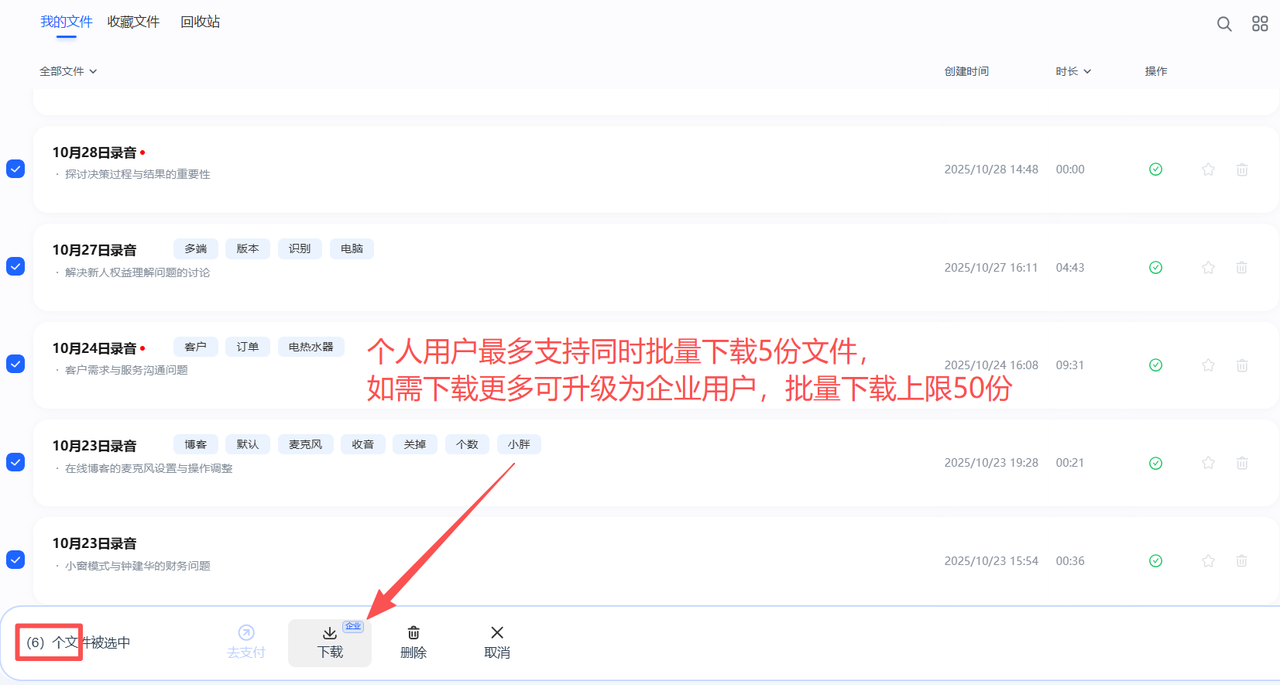Click the bottom bar 删除 trash button
1280x685 pixels.
click(413, 642)
